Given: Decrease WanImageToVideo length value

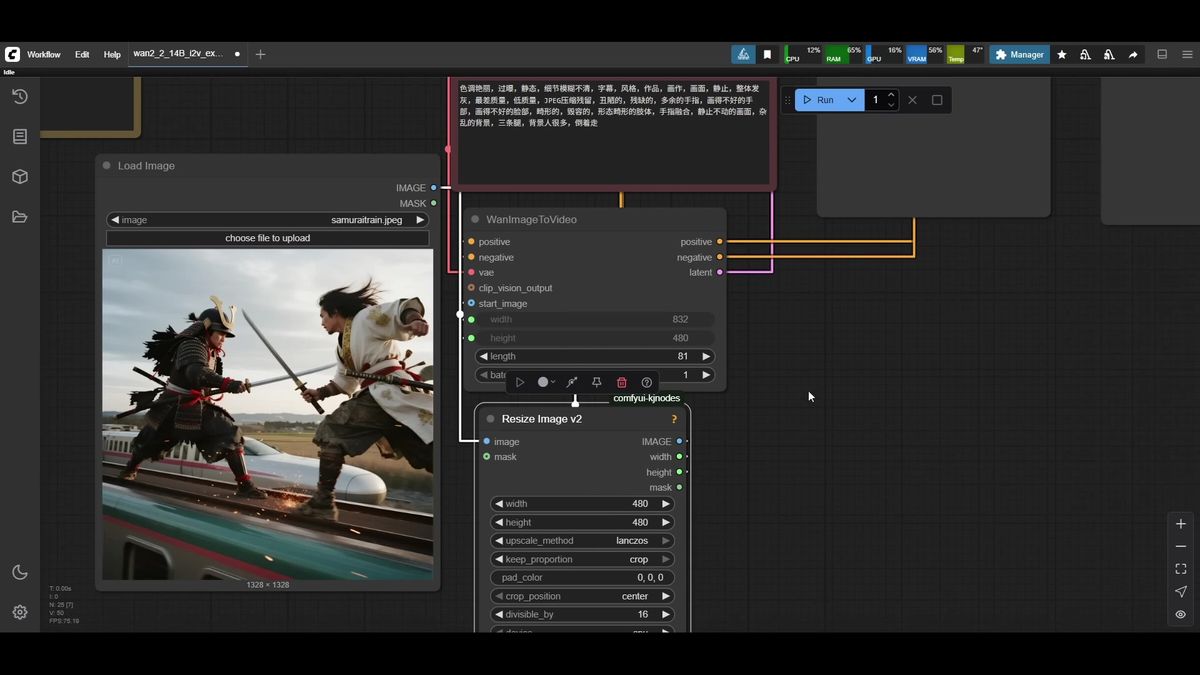Looking at the screenshot, I should [x=483, y=356].
